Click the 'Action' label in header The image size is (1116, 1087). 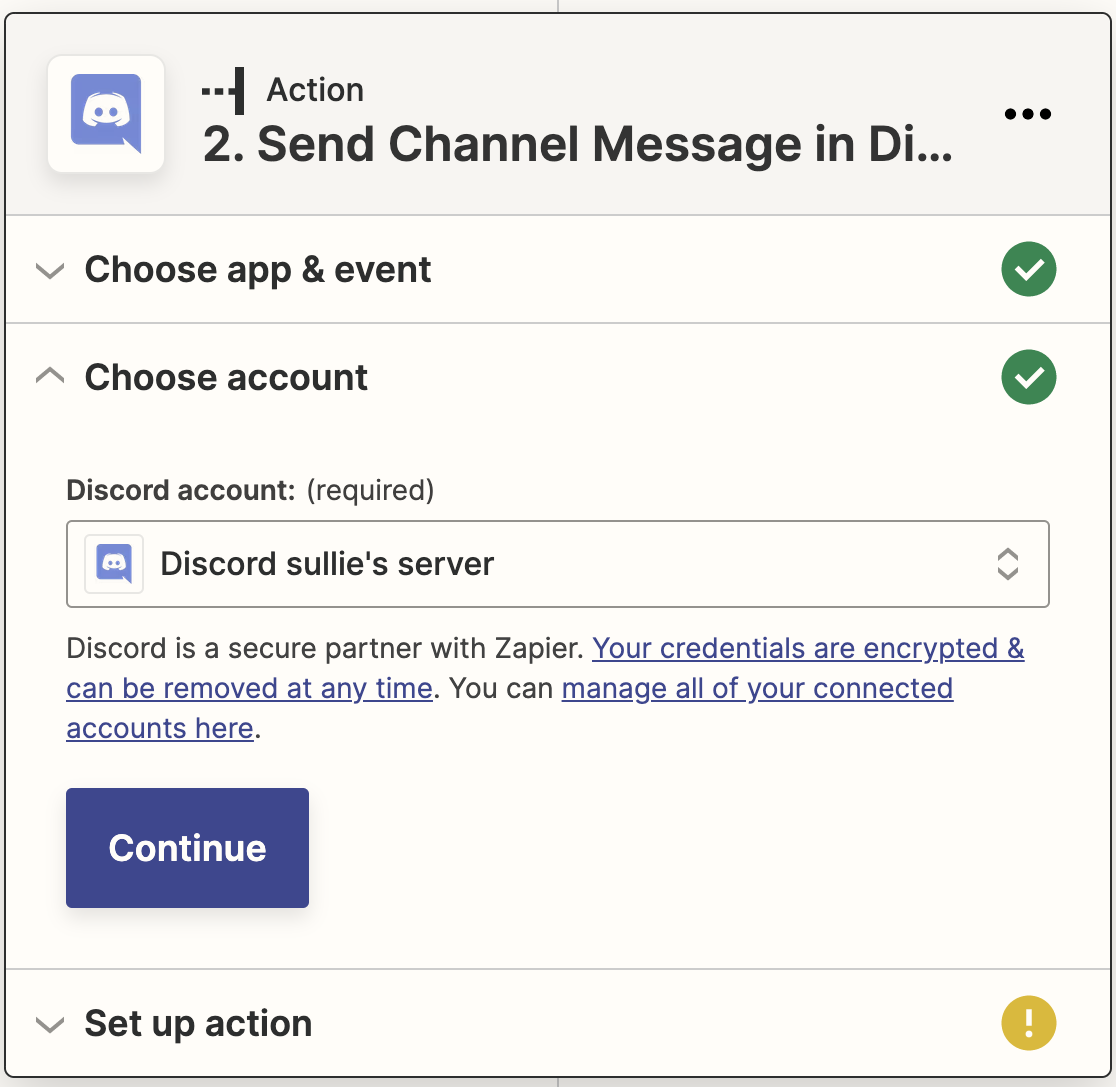(315, 90)
